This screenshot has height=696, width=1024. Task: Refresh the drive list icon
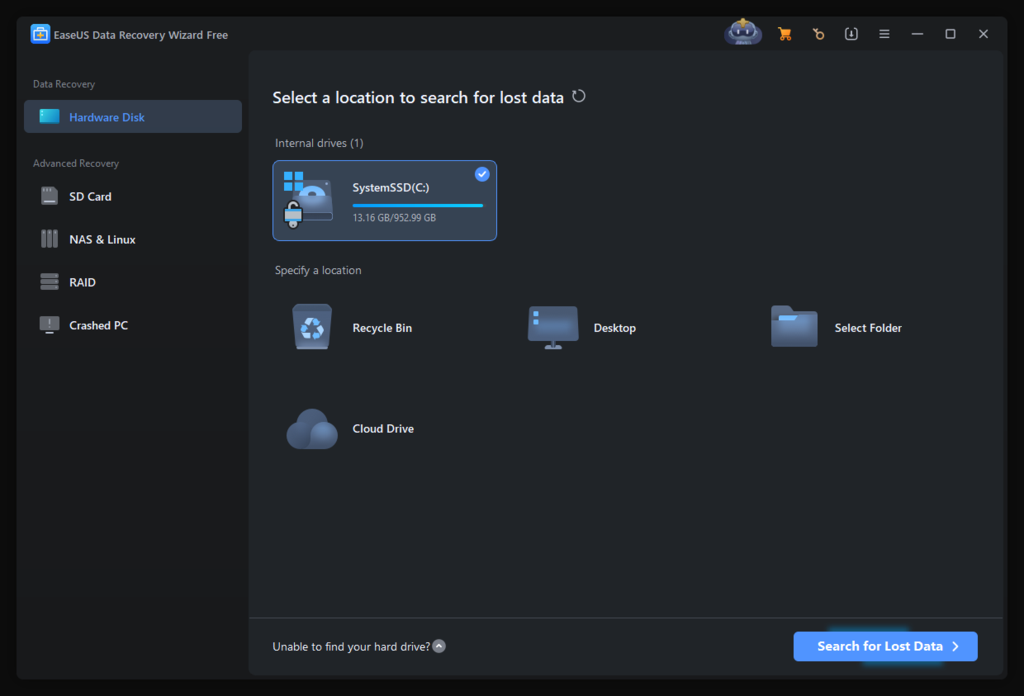pyautogui.click(x=579, y=97)
